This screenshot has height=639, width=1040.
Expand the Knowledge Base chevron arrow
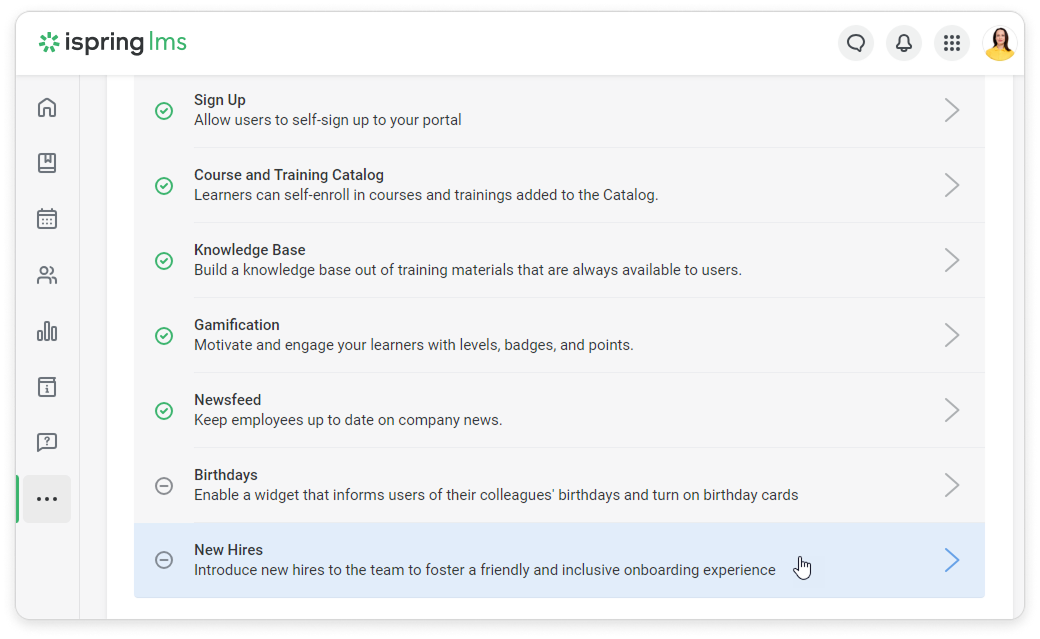(x=952, y=260)
